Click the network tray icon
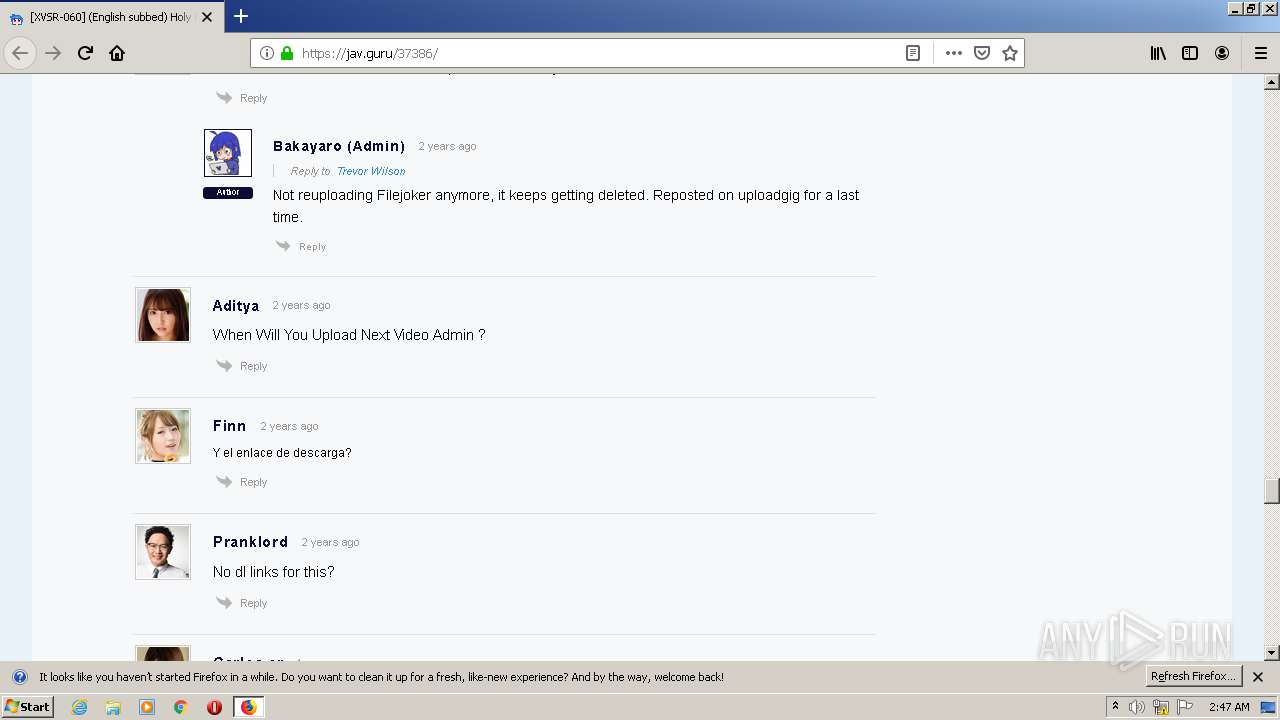Viewport: 1280px width, 720px height. pos(1161,707)
